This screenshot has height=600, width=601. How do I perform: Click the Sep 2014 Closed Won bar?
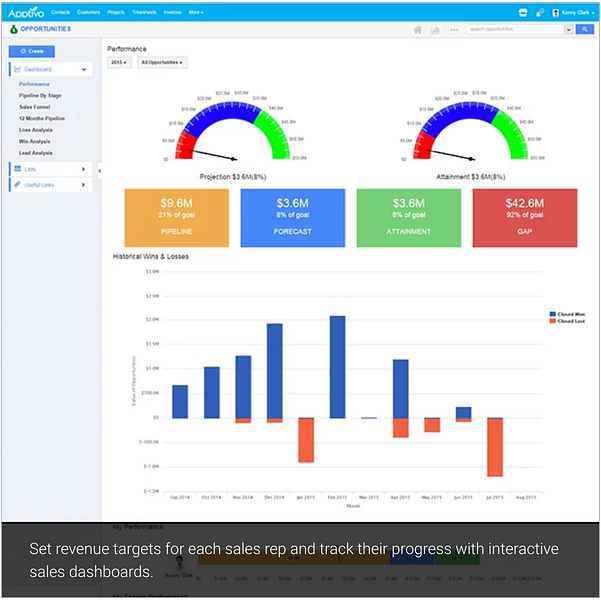click(180, 401)
